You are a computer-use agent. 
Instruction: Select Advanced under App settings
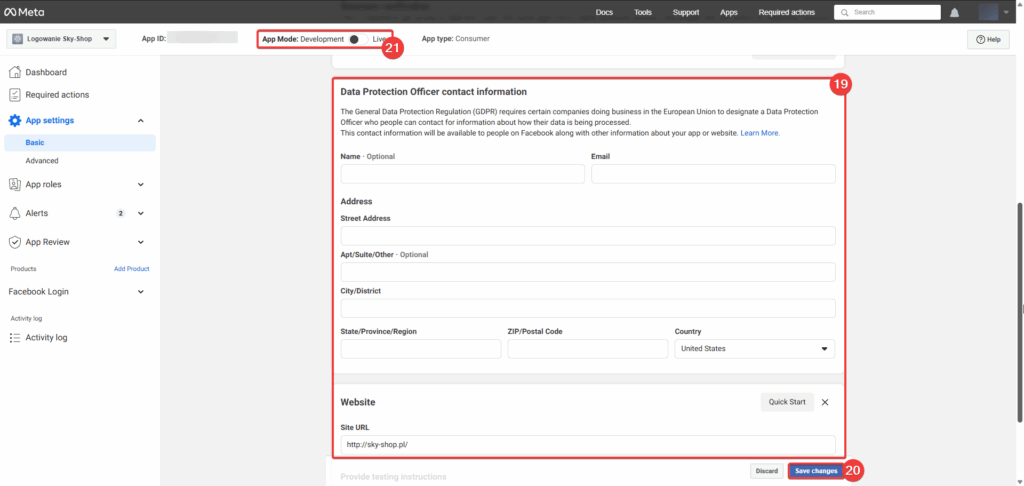click(x=42, y=160)
